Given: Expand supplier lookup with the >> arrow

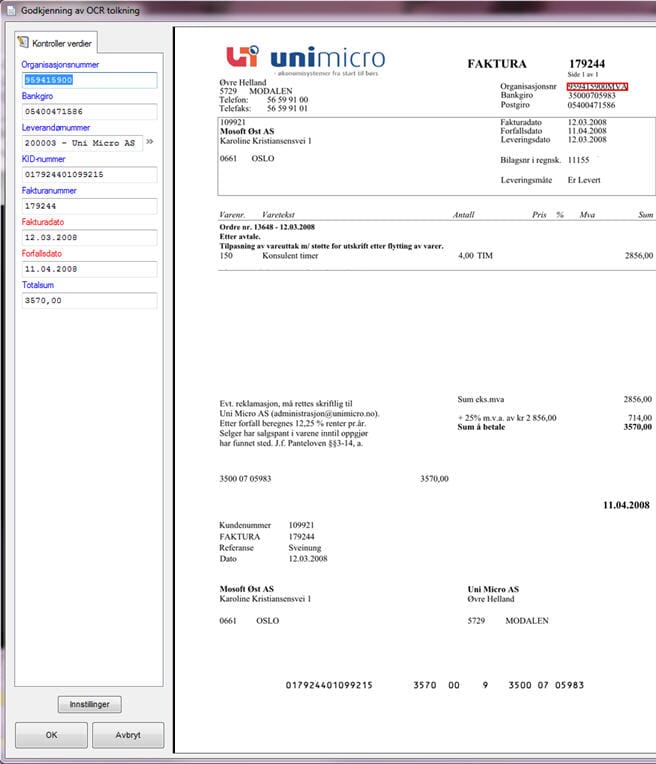Looking at the screenshot, I should 151,143.
